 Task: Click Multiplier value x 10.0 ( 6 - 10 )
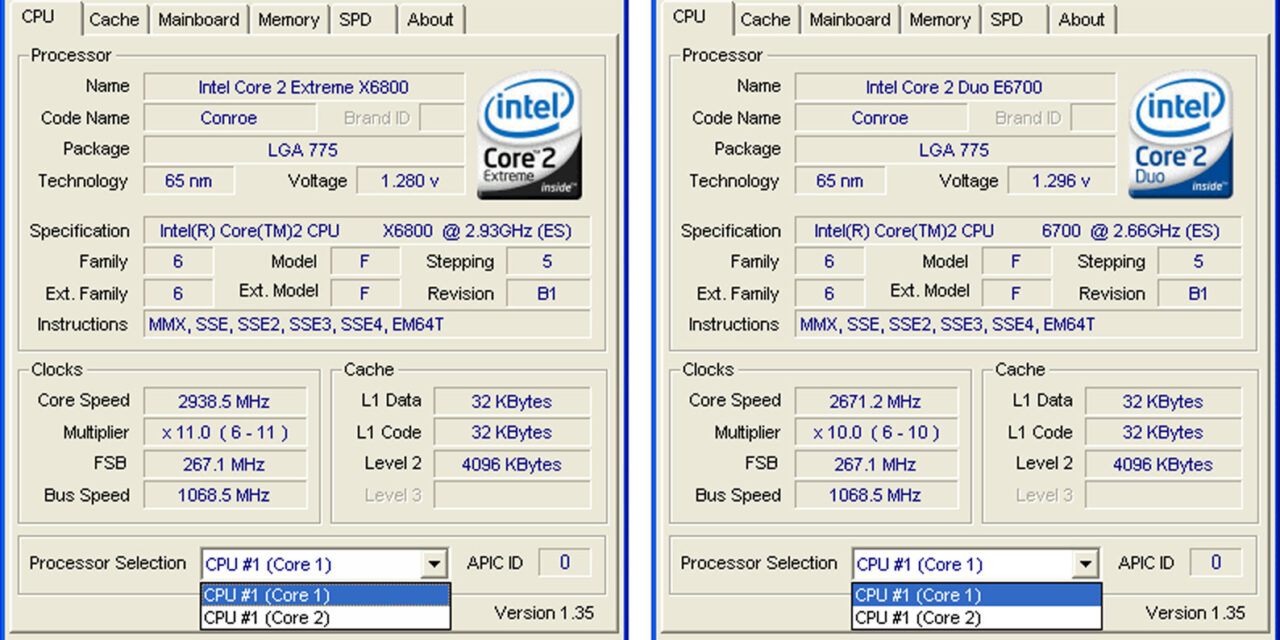[x=875, y=433]
